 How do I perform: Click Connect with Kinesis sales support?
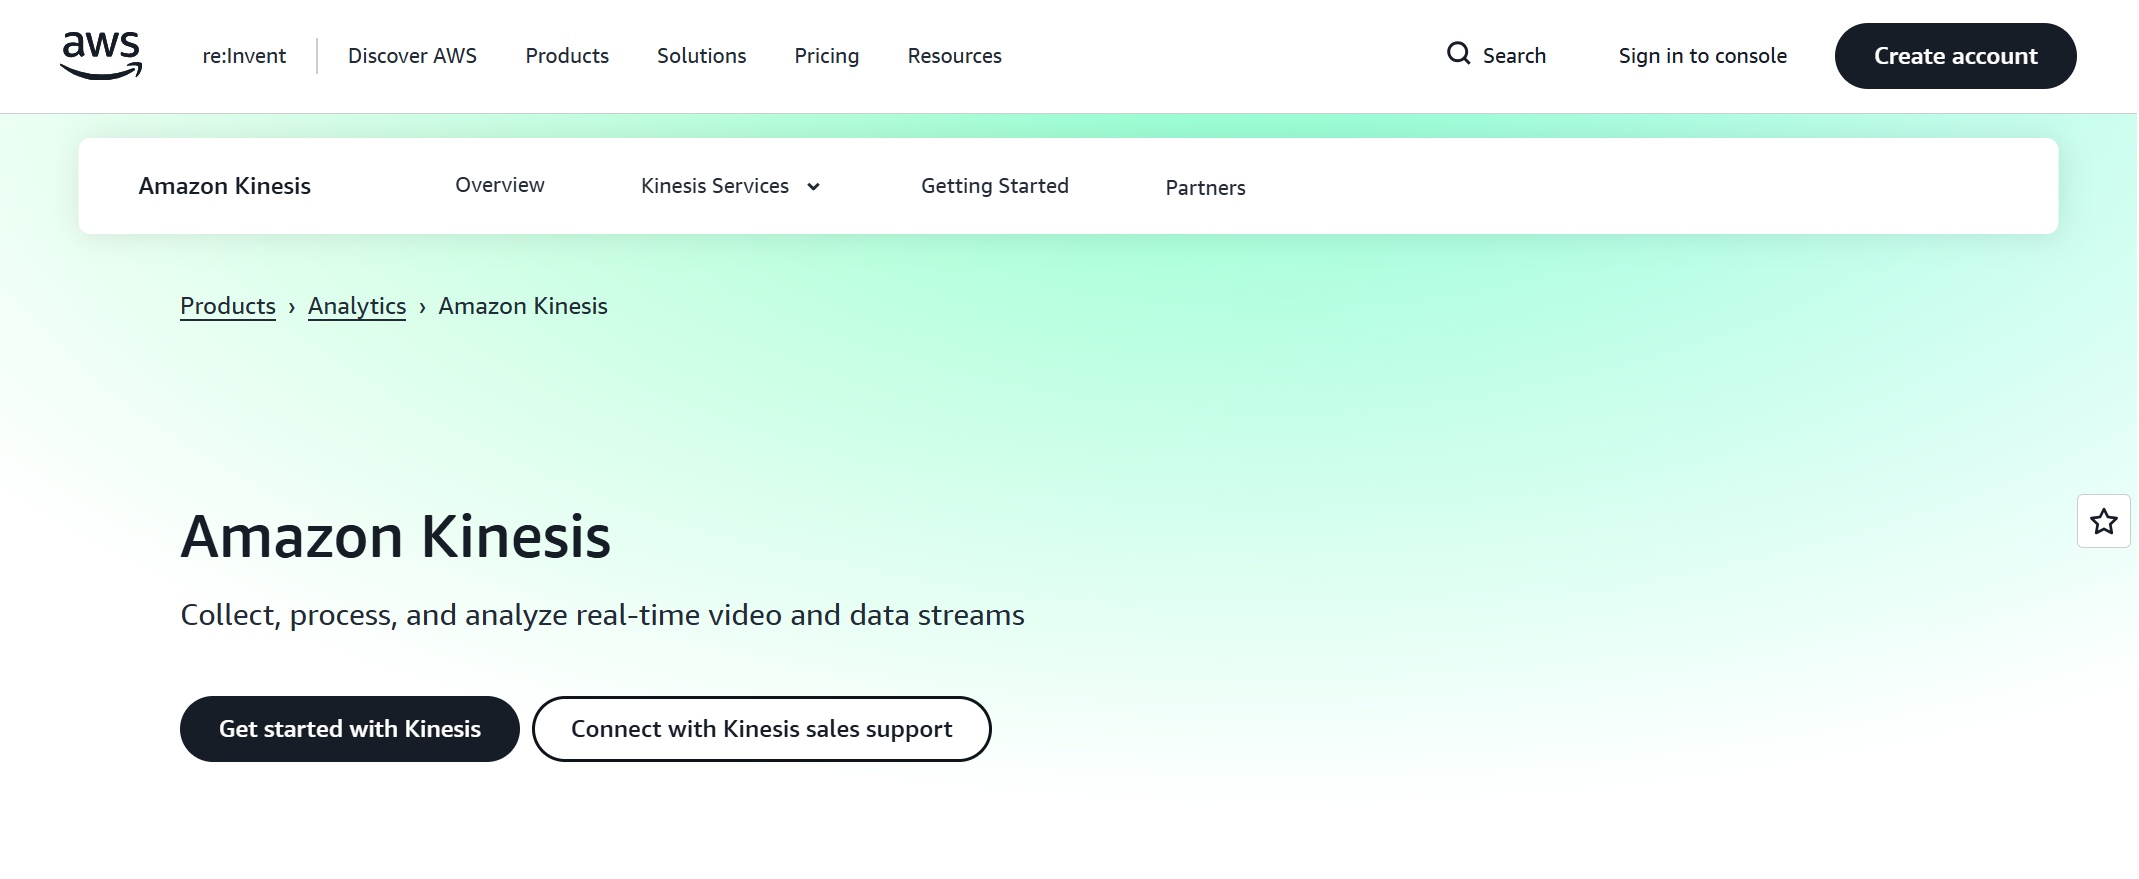click(761, 729)
